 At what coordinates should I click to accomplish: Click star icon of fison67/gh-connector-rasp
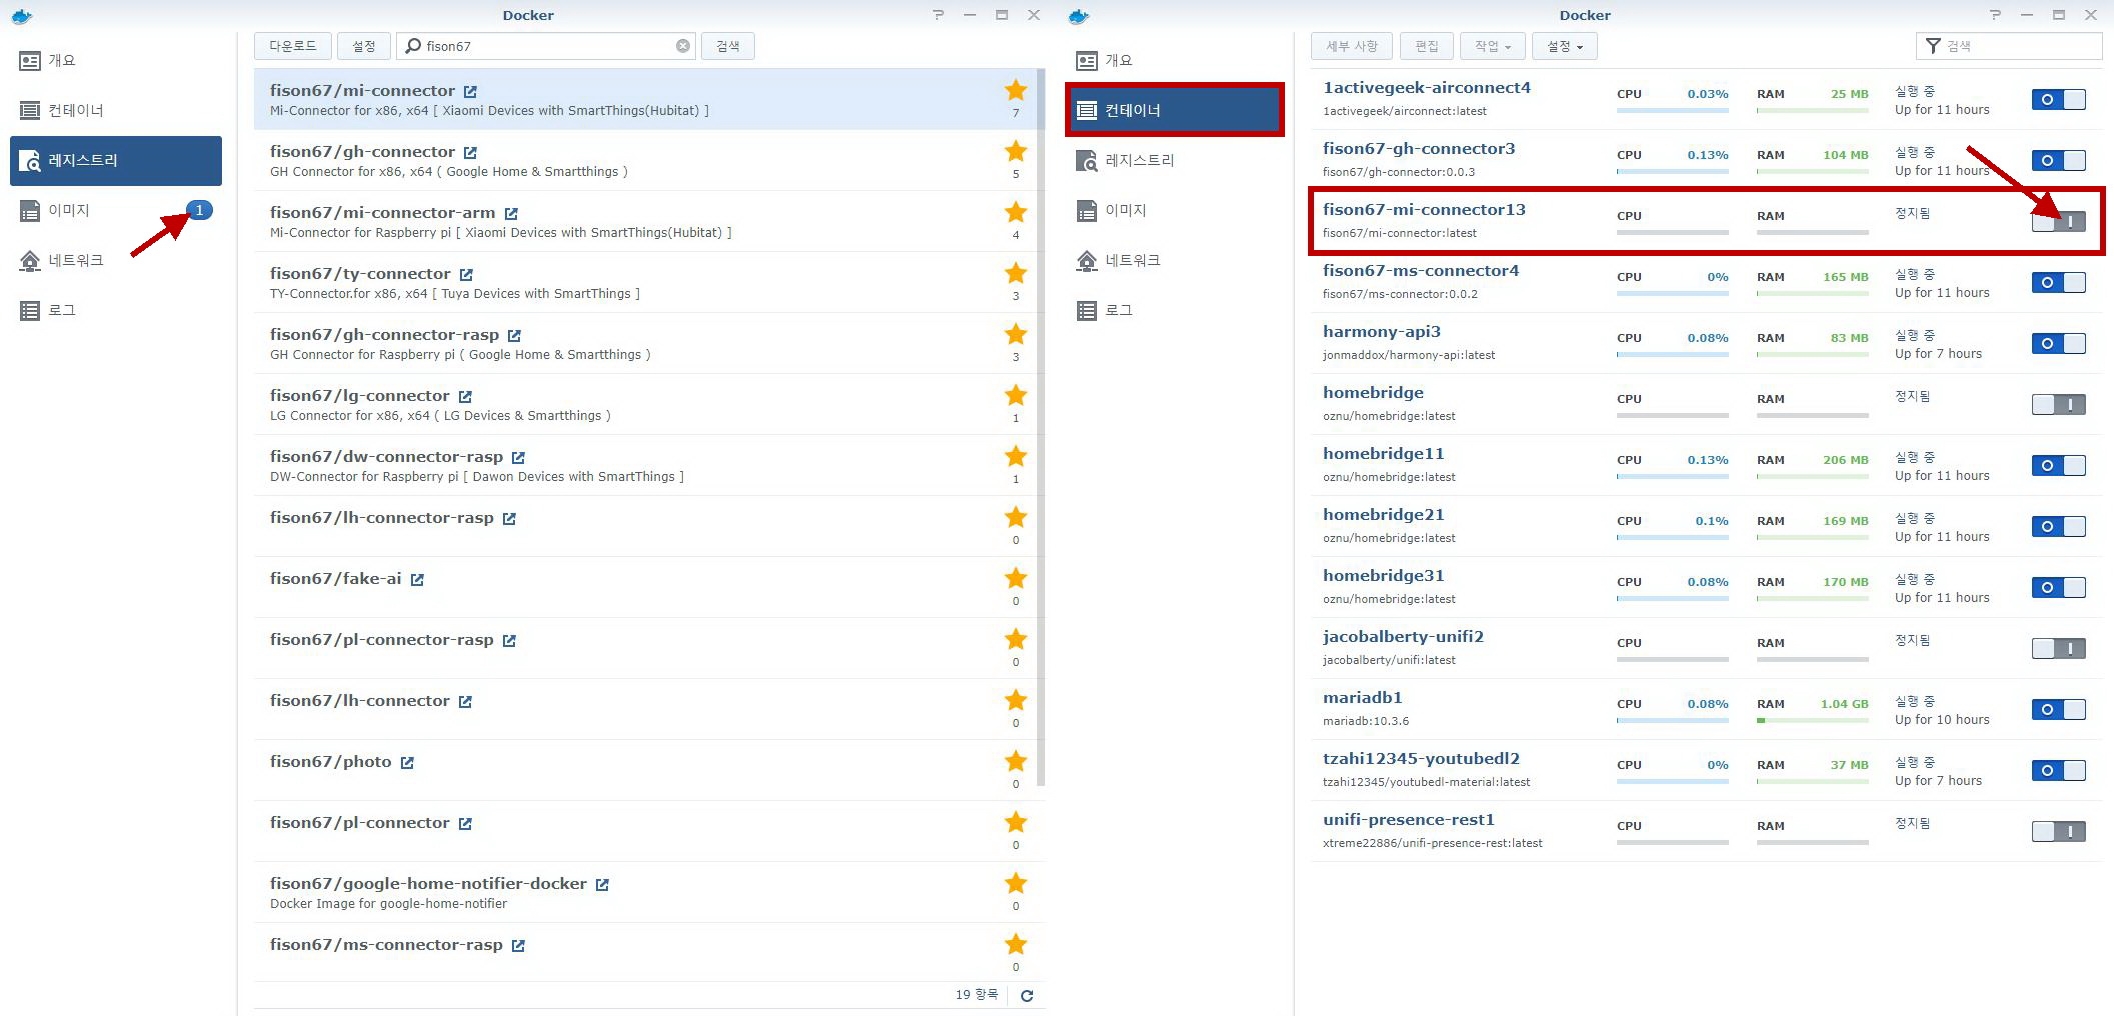[x=1016, y=334]
